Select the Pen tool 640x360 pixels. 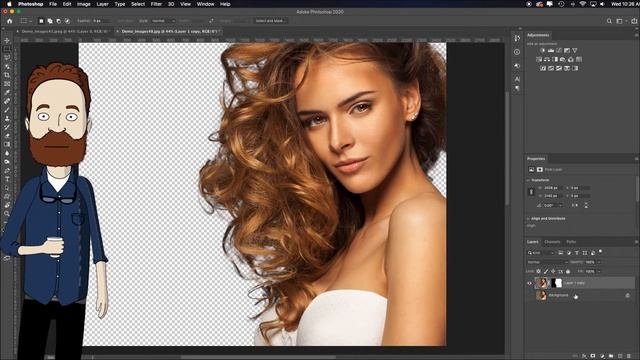coord(7,170)
